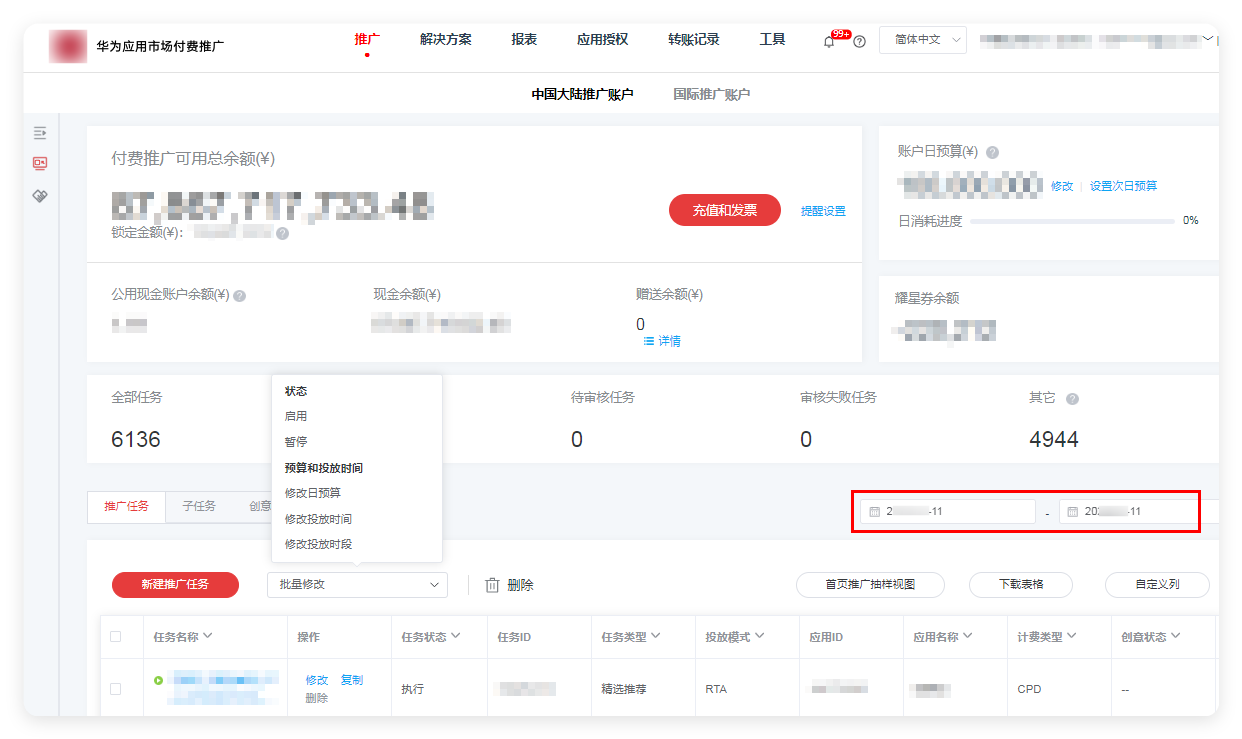
Task: Click the 设置次日预算 link
Action: [1124, 186]
